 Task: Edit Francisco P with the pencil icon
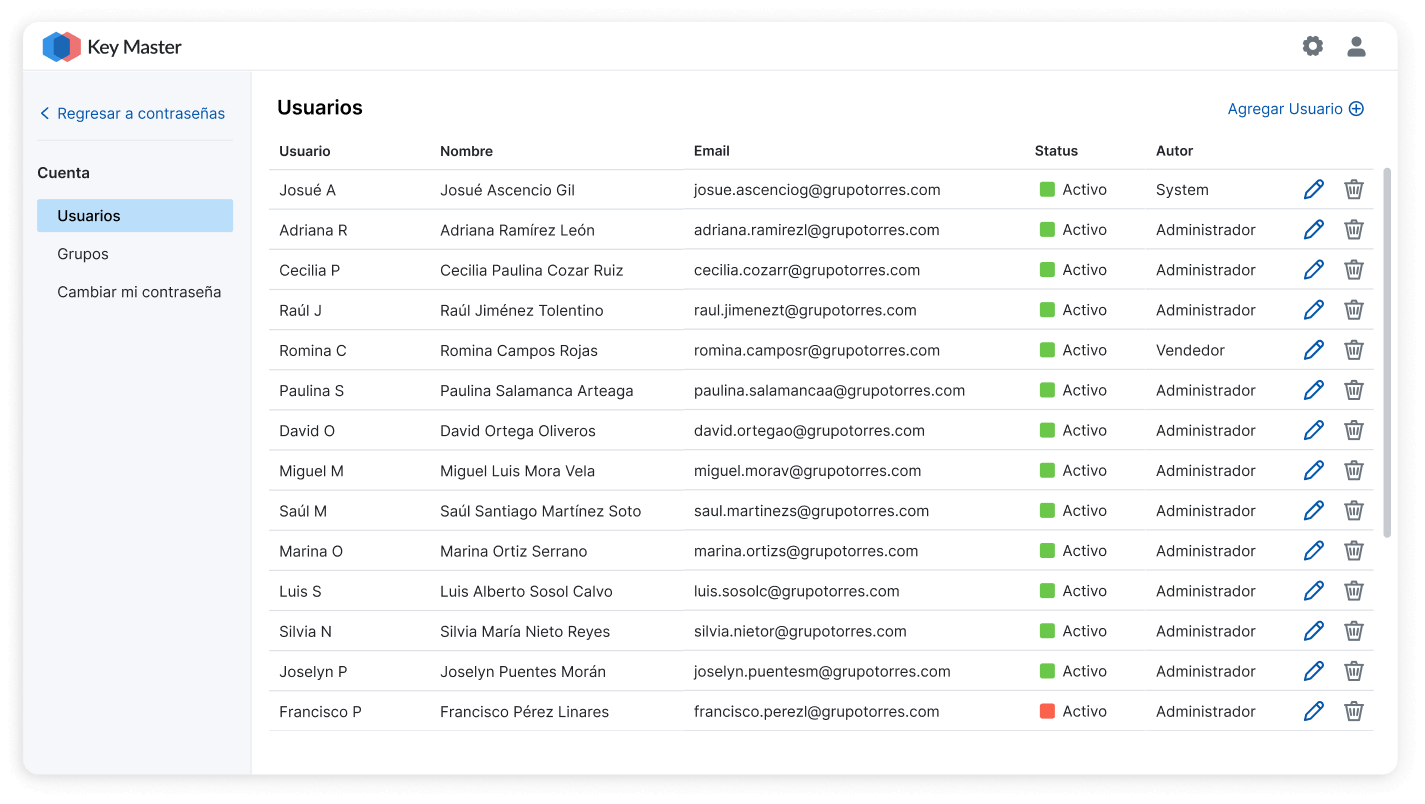1313,711
